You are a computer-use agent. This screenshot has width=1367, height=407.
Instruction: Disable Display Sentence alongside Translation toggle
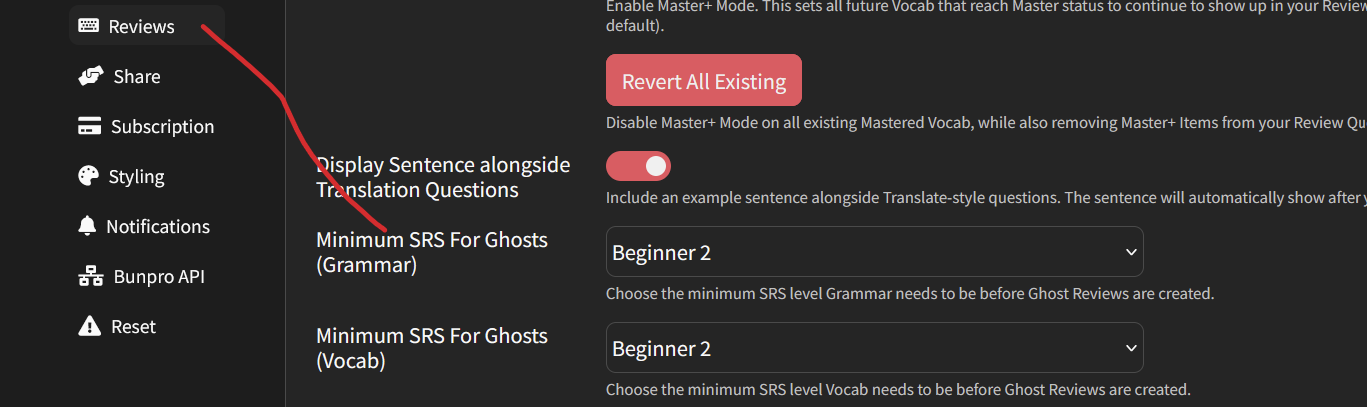coord(638,165)
